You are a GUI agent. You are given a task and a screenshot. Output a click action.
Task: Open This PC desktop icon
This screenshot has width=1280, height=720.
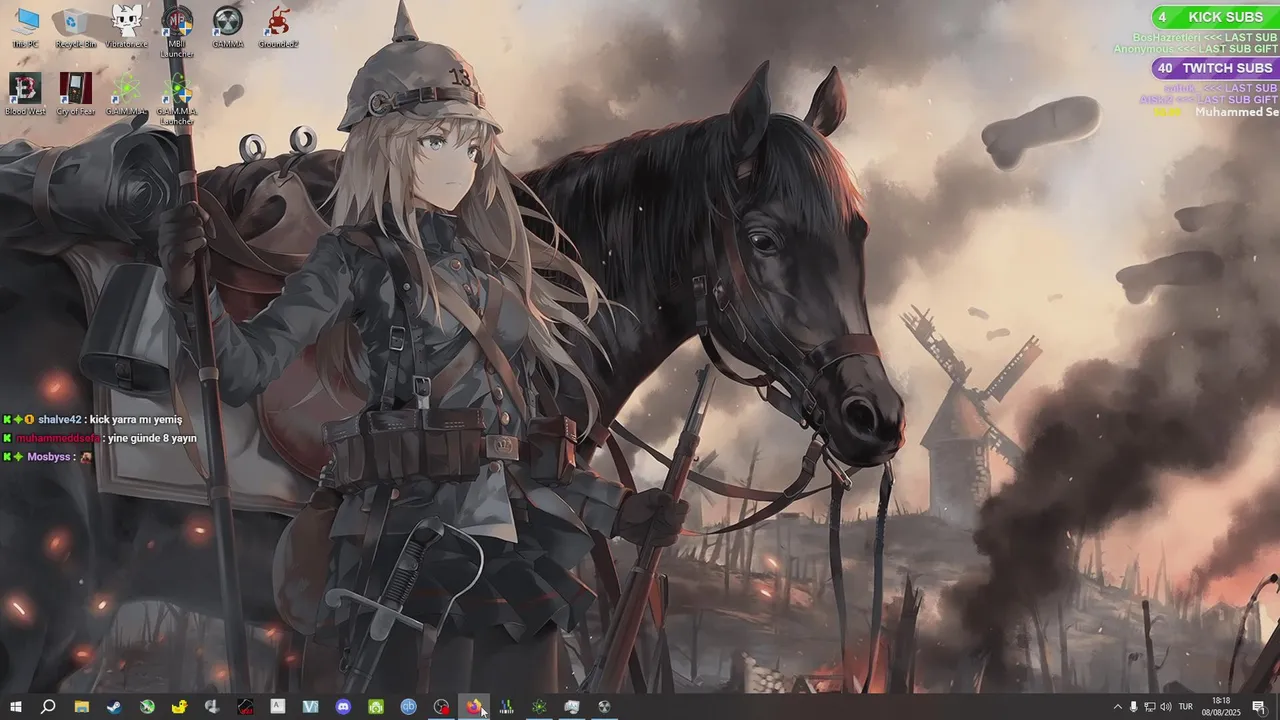point(25,28)
